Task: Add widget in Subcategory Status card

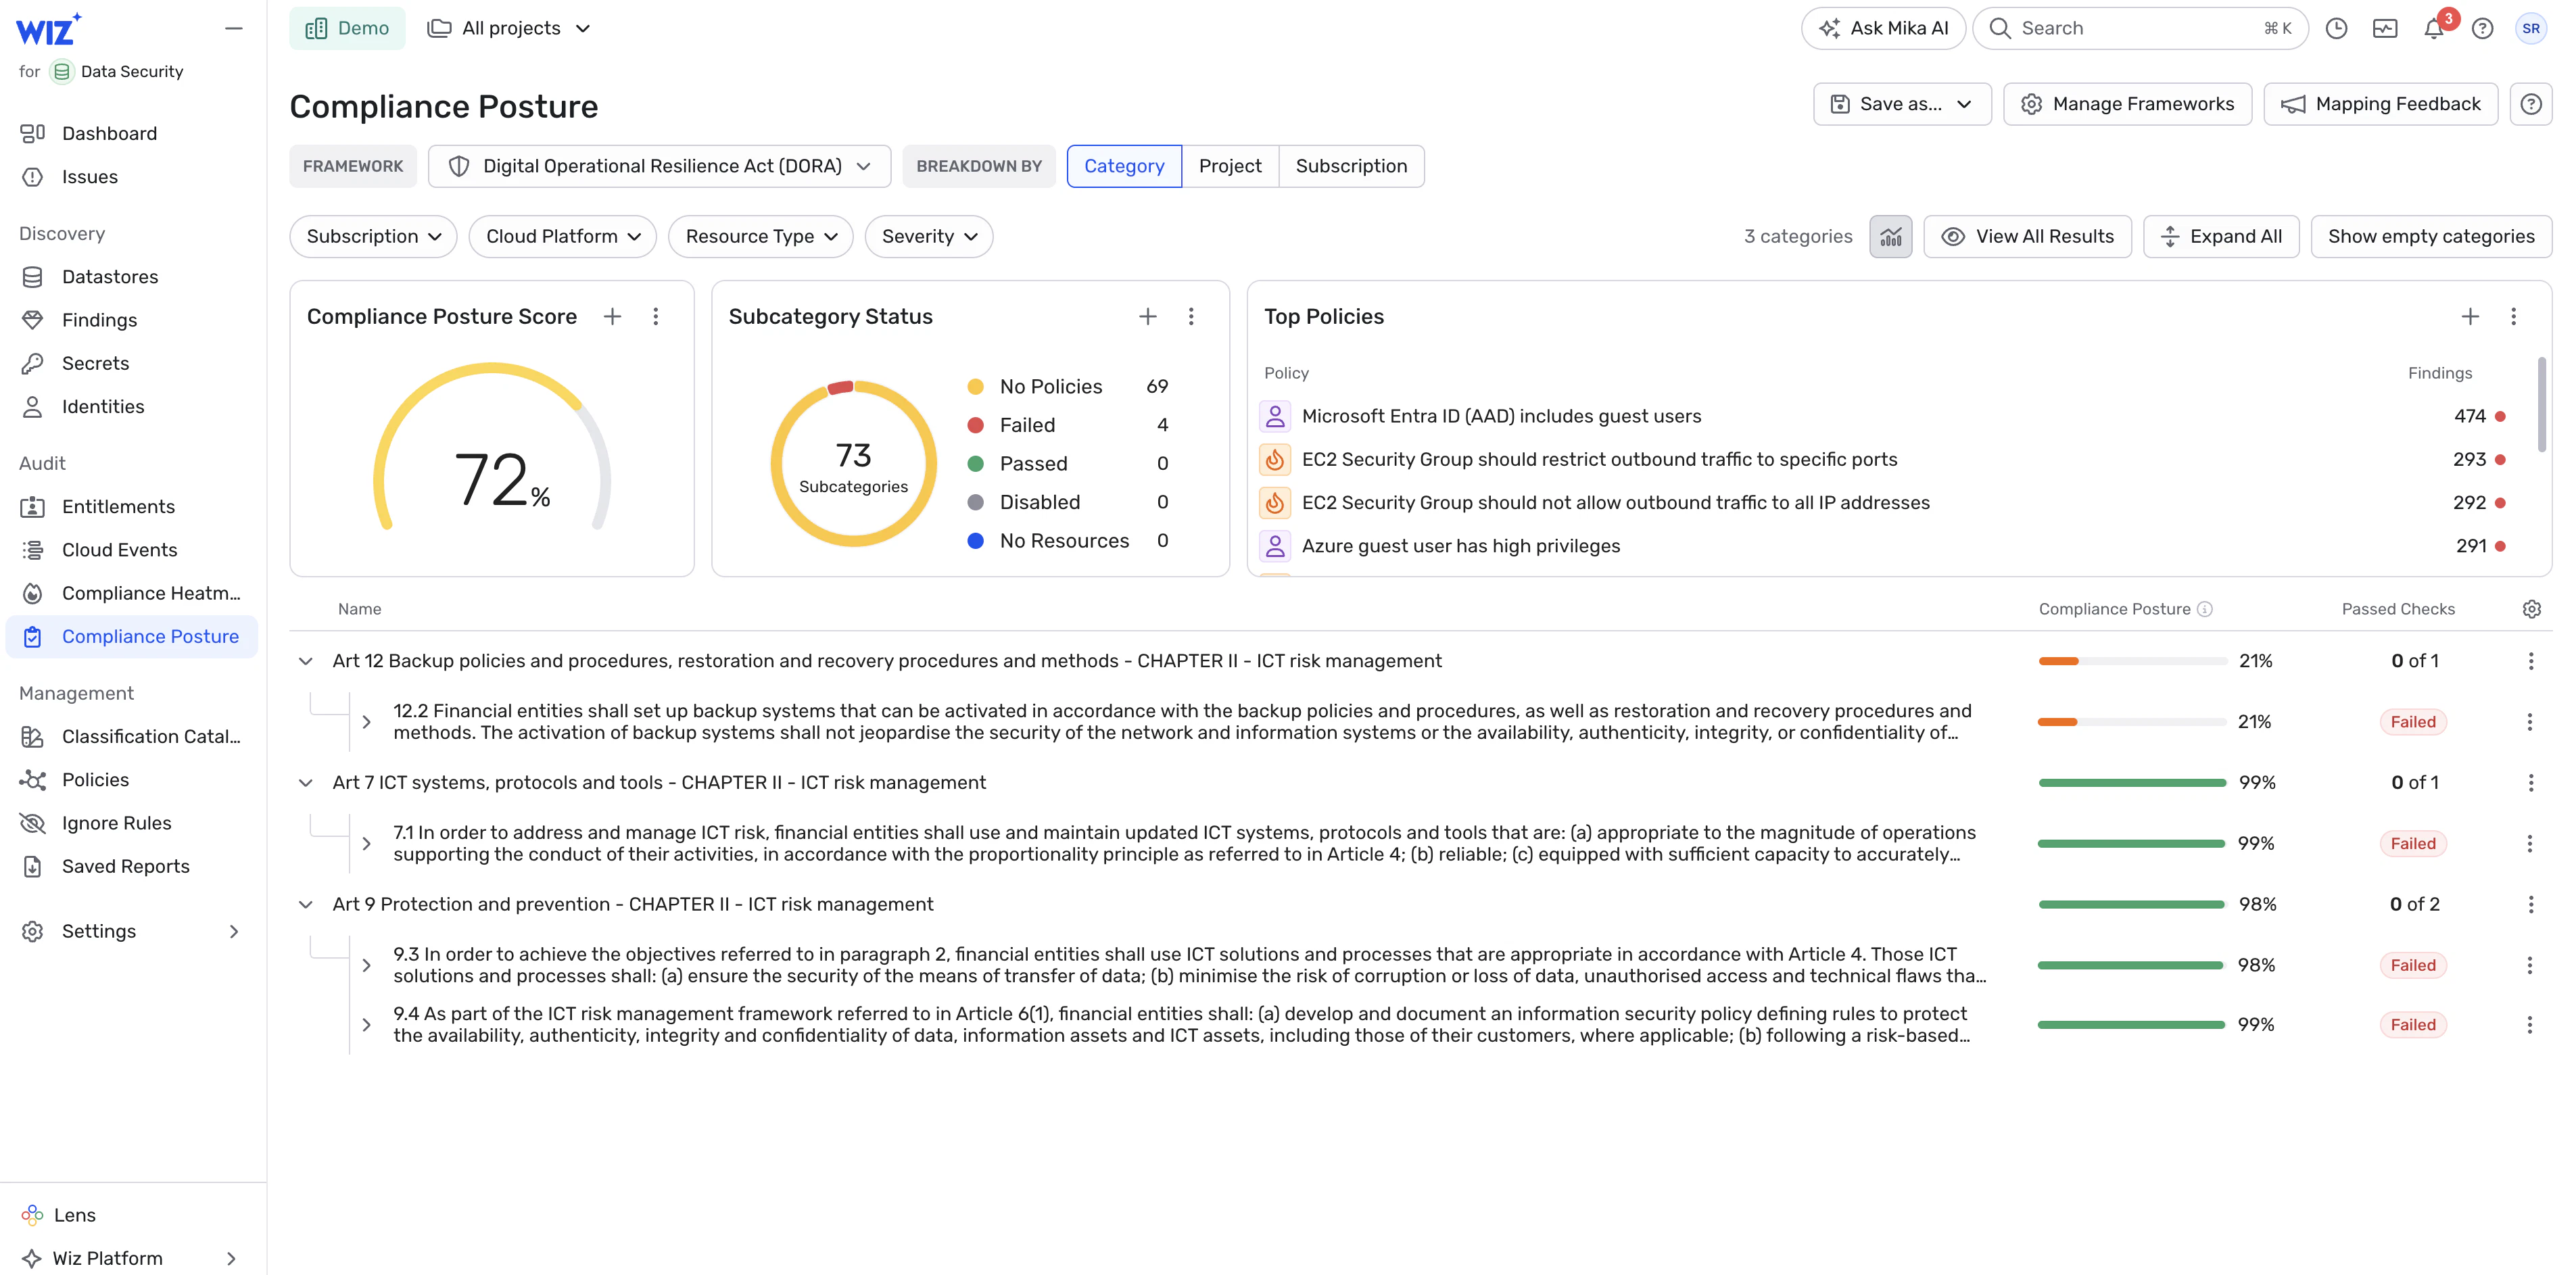Action: pos(1148,316)
